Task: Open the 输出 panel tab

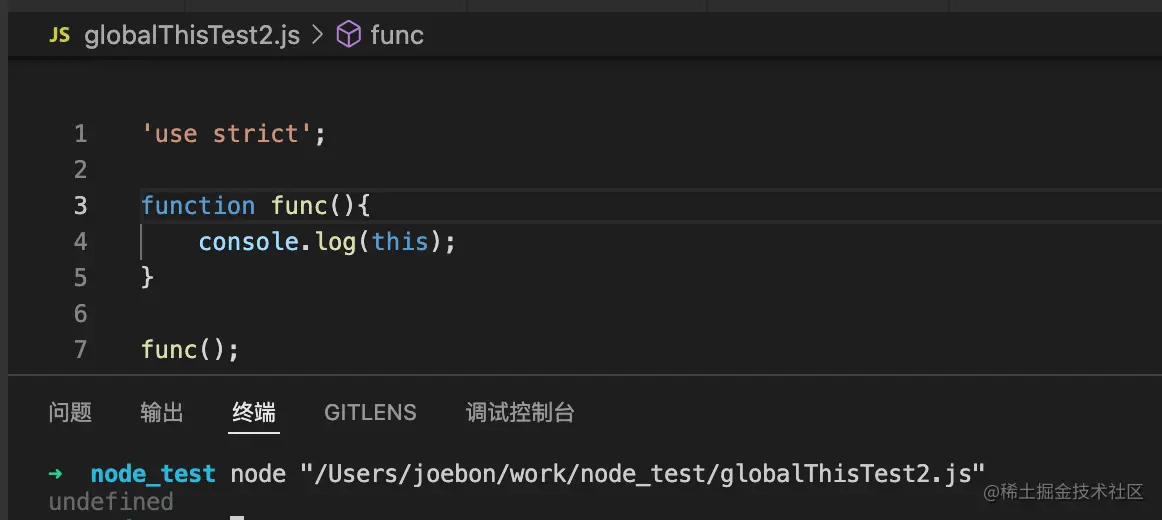Action: click(162, 412)
